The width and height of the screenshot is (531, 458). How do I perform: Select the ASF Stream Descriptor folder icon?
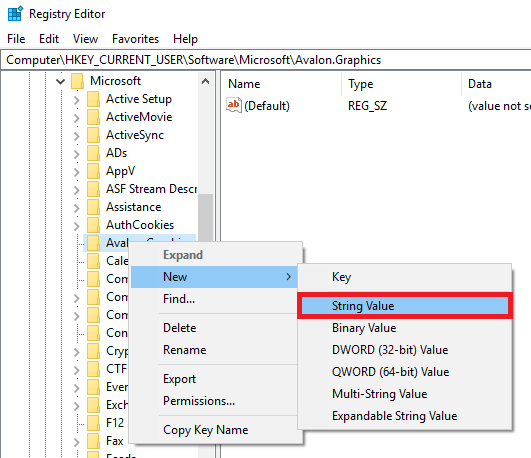tap(93, 189)
